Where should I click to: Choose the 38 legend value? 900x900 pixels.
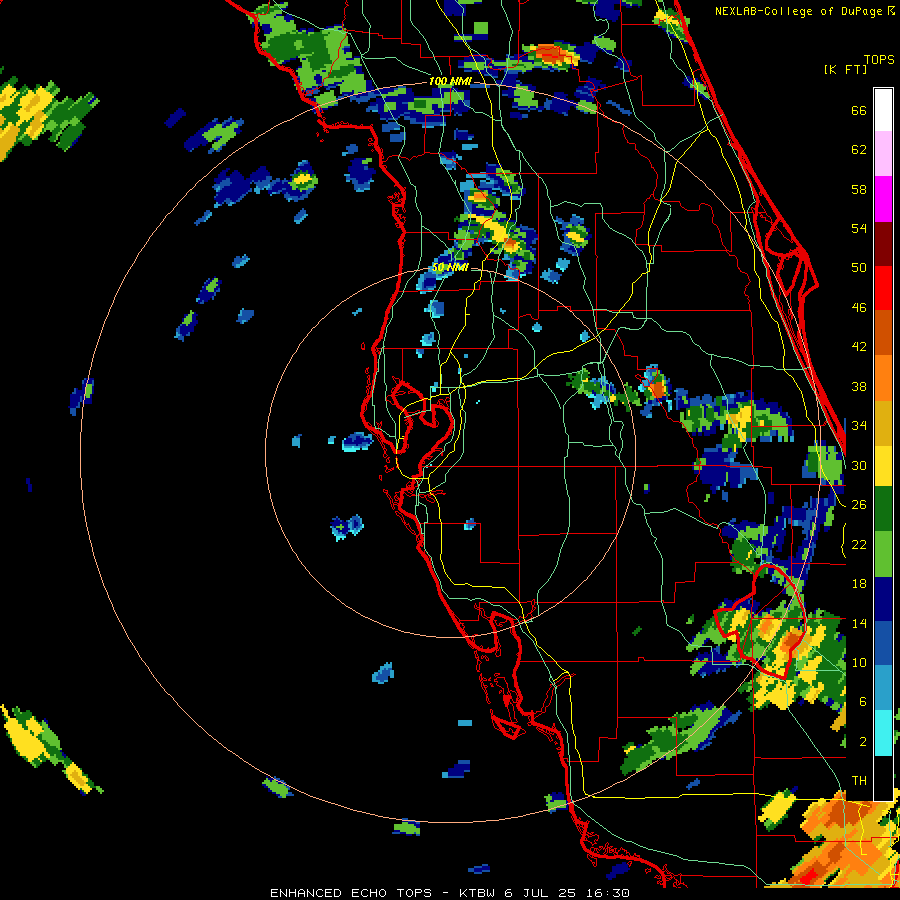(x=859, y=387)
